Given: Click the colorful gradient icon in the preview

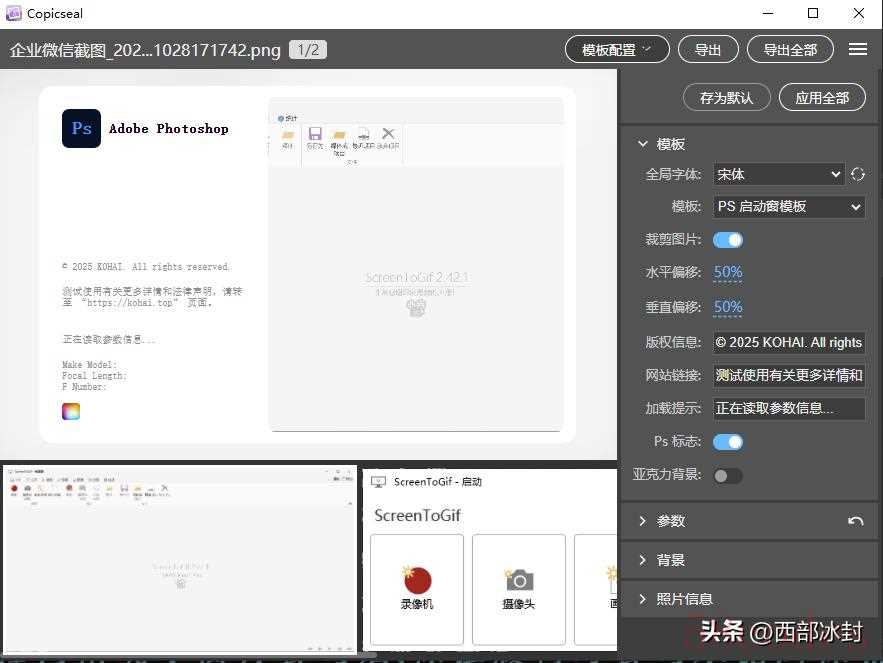Looking at the screenshot, I should [x=71, y=411].
